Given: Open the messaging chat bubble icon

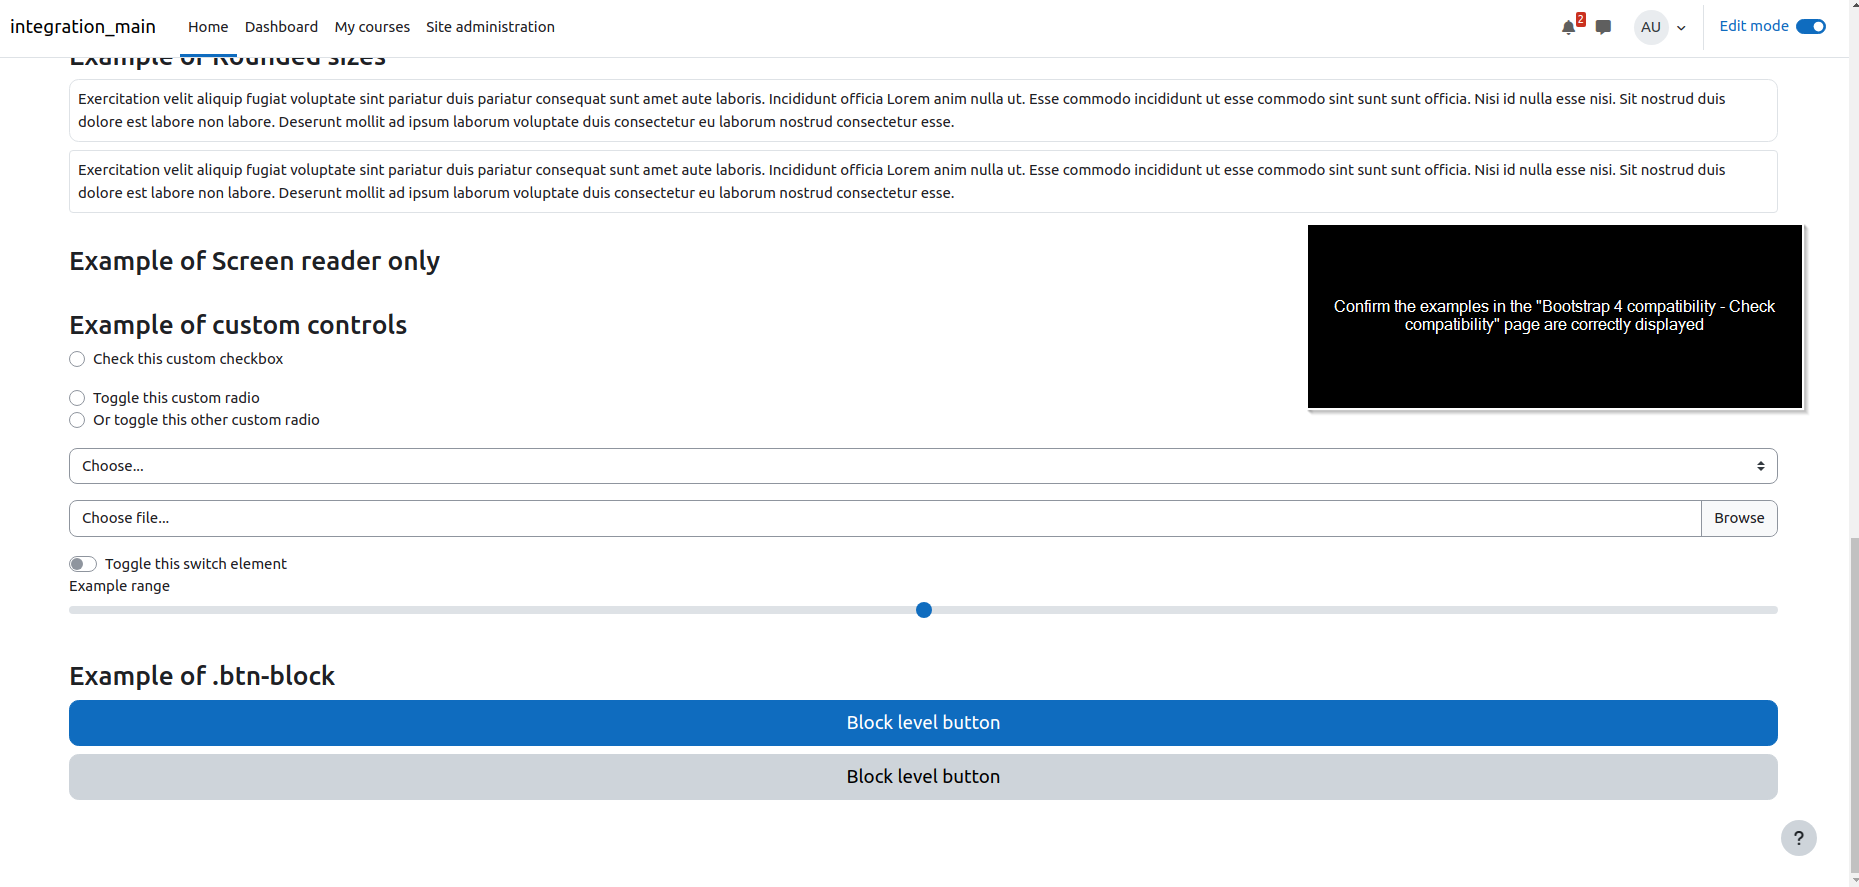Looking at the screenshot, I should pyautogui.click(x=1603, y=27).
